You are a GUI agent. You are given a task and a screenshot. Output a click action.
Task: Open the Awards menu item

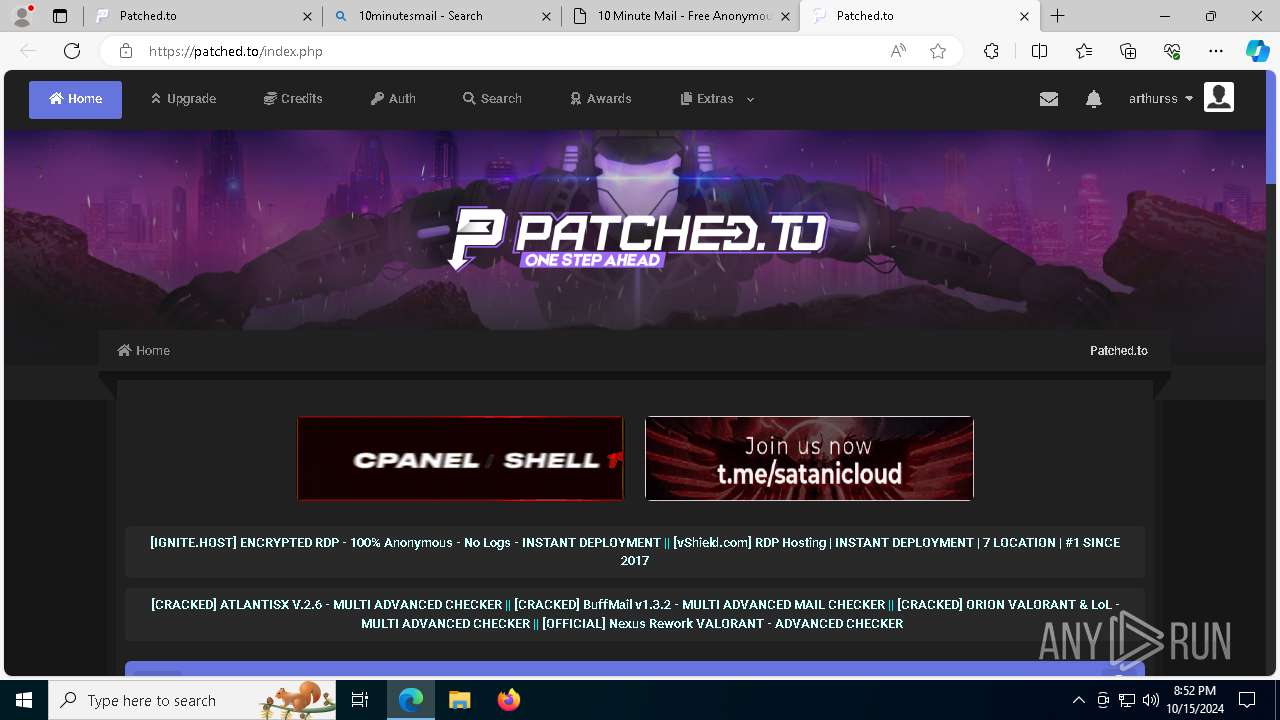point(600,99)
